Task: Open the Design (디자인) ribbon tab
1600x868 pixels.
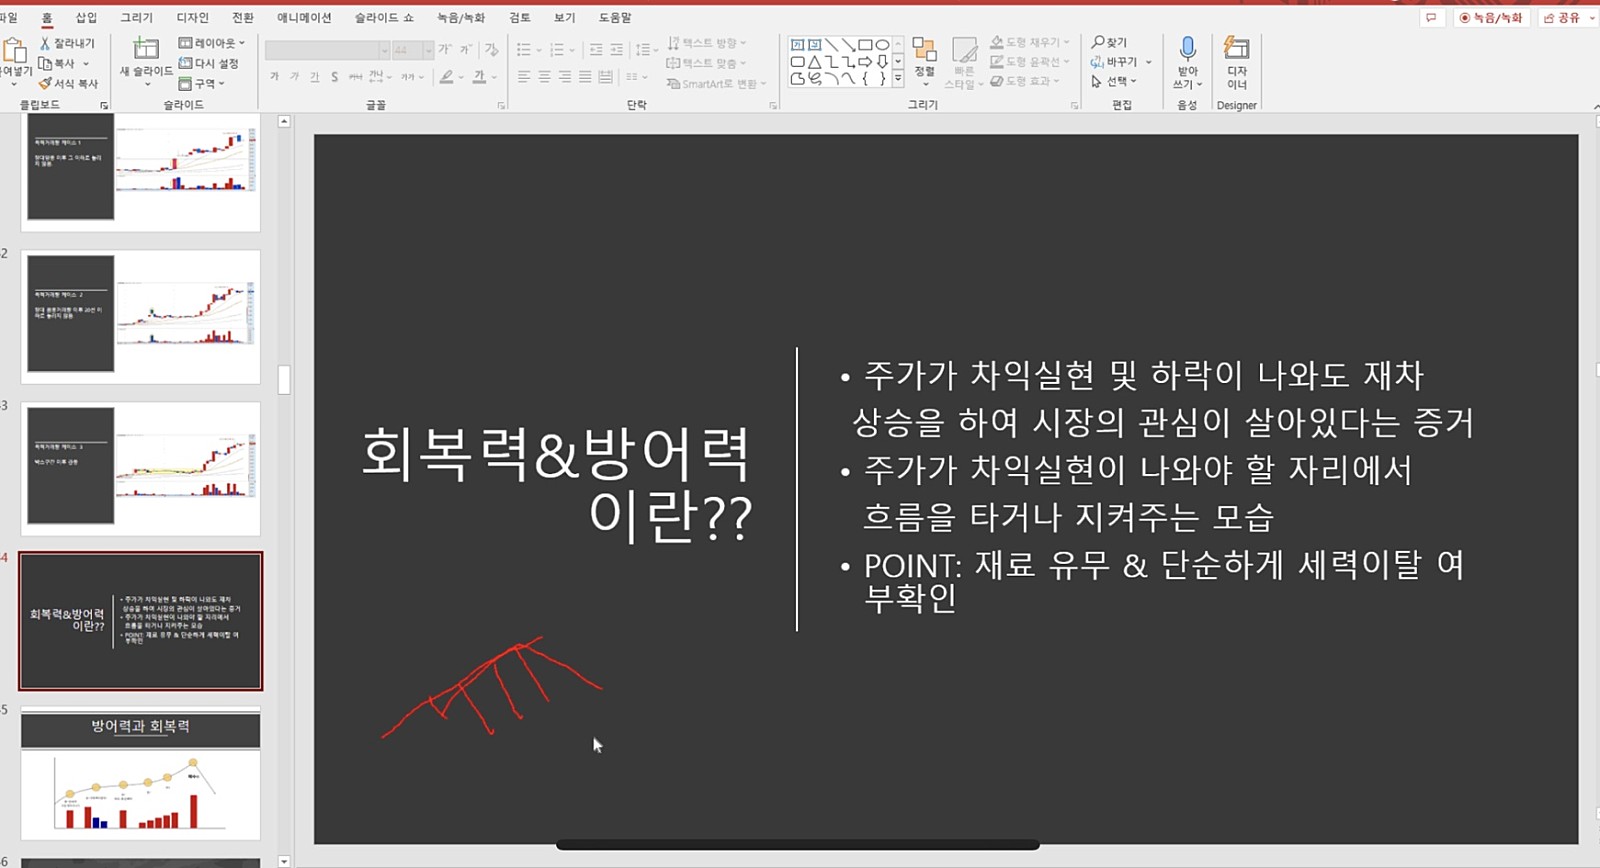Action: point(193,18)
